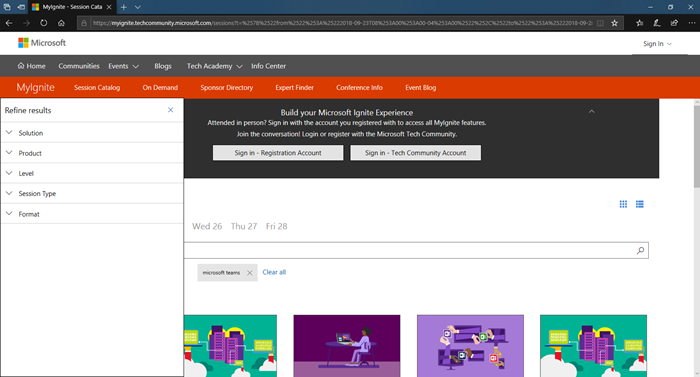Close the MyIgnite Session Catalog tab
The height and width of the screenshot is (377, 700).
[109, 7]
